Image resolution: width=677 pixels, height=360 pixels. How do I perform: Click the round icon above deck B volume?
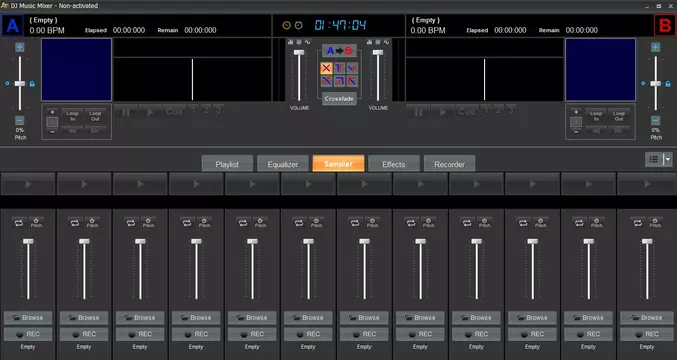pyautogui.click(x=378, y=42)
